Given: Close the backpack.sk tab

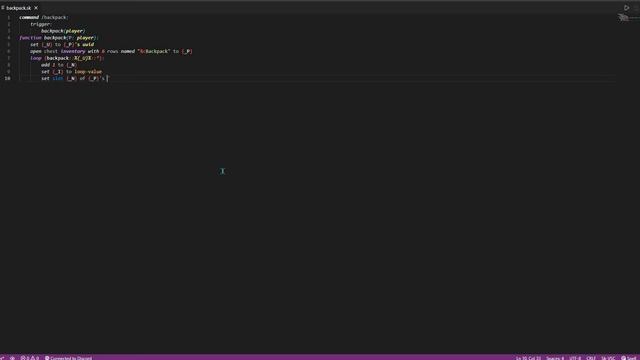Looking at the screenshot, I should point(36,8).
